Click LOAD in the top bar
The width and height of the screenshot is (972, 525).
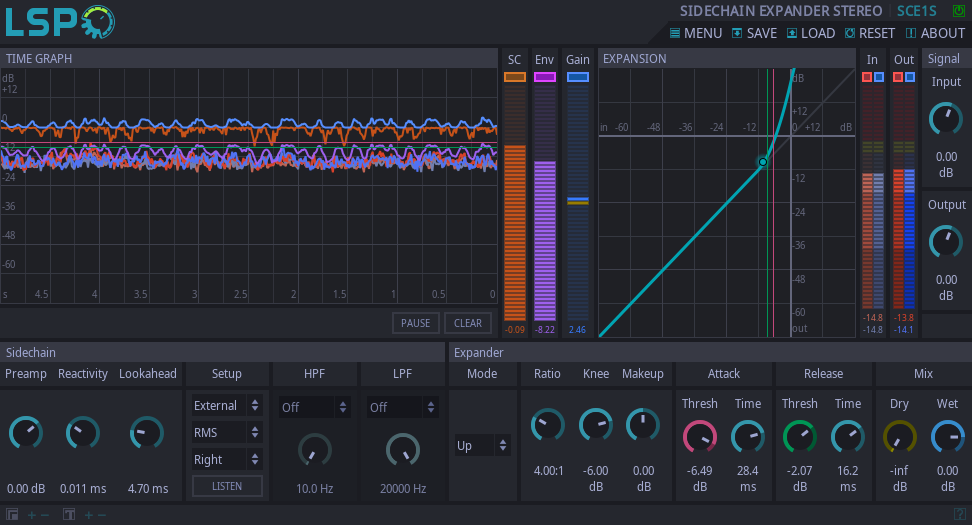tap(811, 33)
